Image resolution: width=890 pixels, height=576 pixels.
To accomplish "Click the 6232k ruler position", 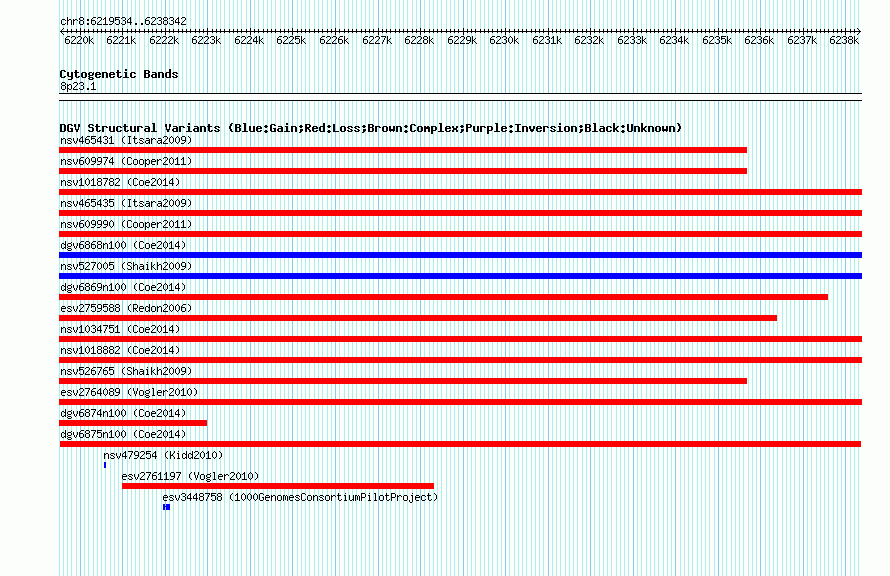I will tap(589, 40).
